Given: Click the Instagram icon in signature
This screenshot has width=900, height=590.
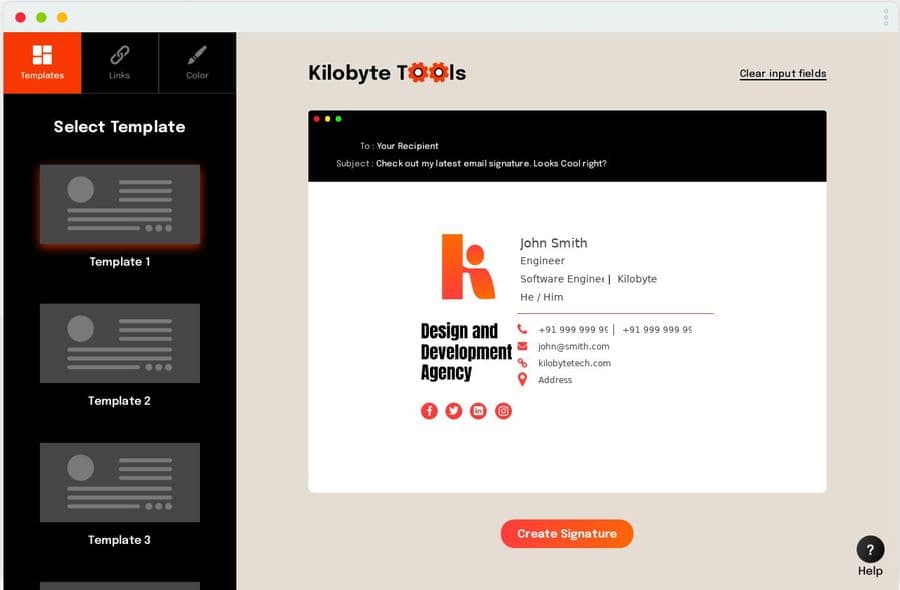Looking at the screenshot, I should point(503,411).
